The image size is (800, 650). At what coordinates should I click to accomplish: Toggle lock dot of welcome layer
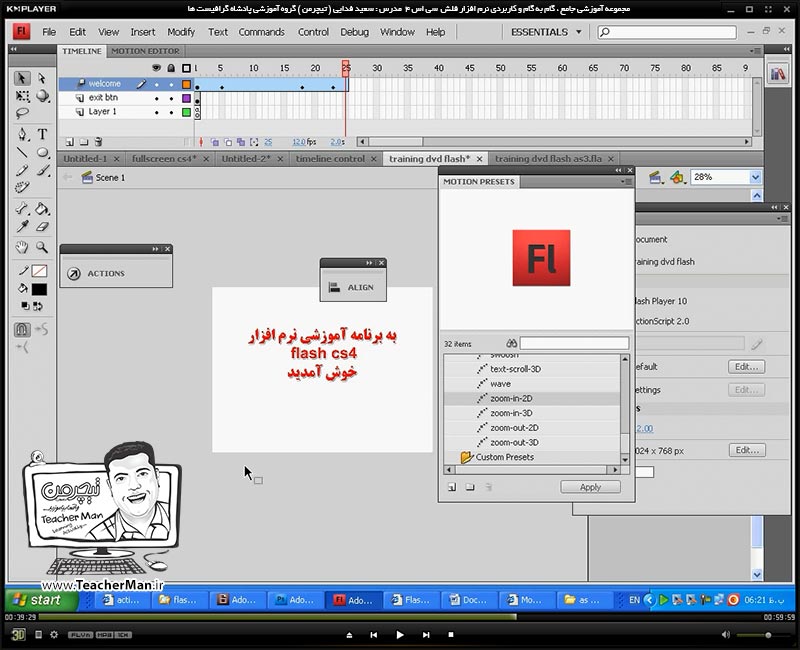(x=171, y=84)
